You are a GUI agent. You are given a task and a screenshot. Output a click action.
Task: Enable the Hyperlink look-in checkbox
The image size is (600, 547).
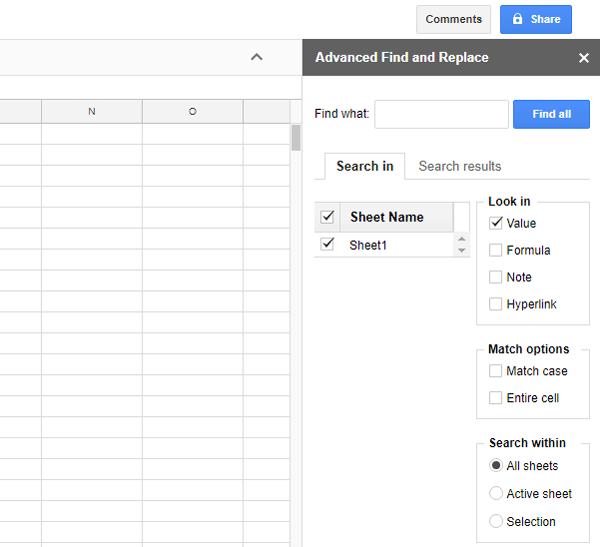496,304
